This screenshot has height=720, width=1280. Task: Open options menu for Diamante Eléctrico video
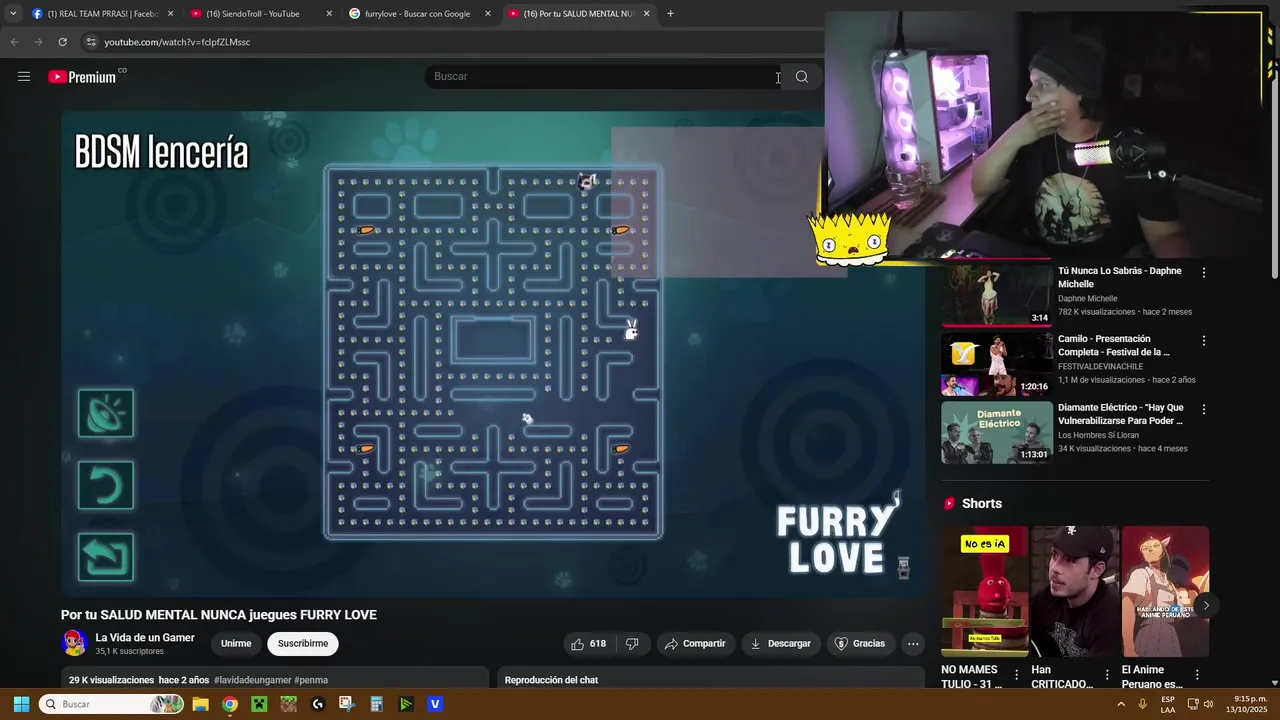[x=1203, y=409]
